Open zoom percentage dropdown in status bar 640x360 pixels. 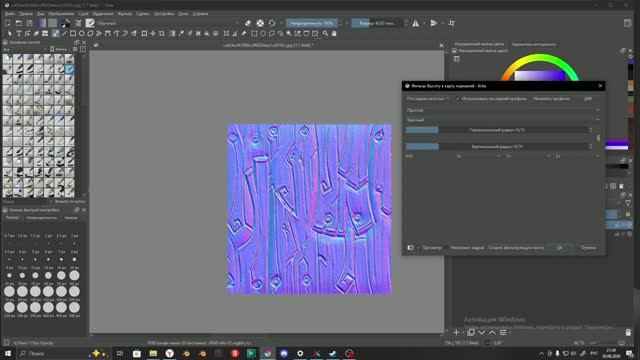(x=580, y=343)
